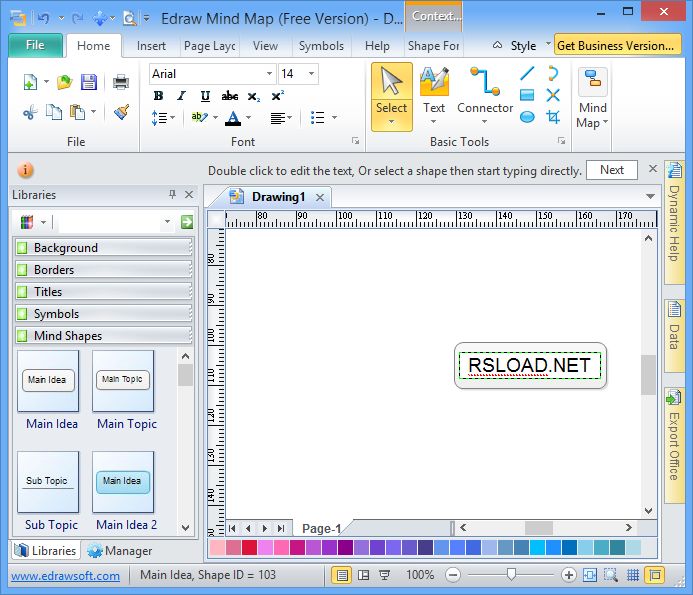Open the Dynamic Help side panel
The image size is (693, 595).
tap(674, 222)
